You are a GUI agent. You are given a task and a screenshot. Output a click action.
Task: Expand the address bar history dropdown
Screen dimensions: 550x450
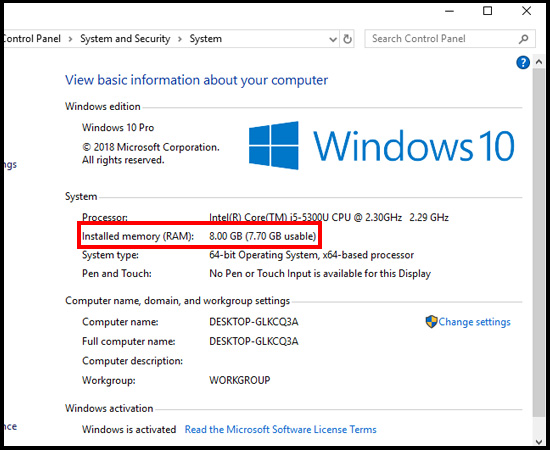tap(333, 39)
